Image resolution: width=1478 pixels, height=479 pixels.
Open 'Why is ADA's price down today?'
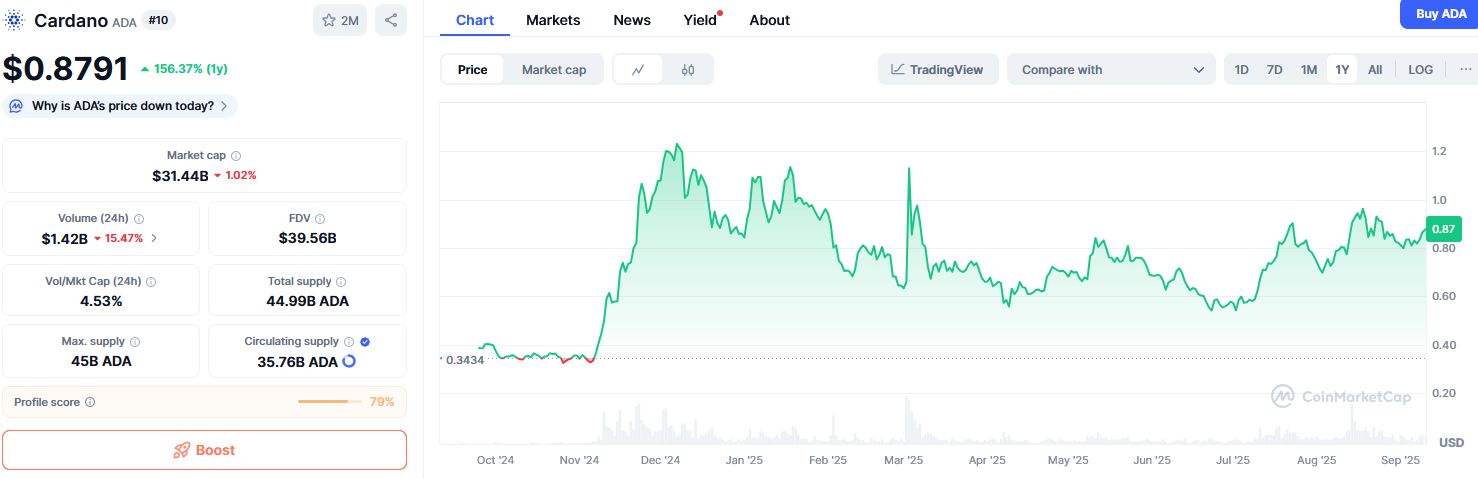121,106
